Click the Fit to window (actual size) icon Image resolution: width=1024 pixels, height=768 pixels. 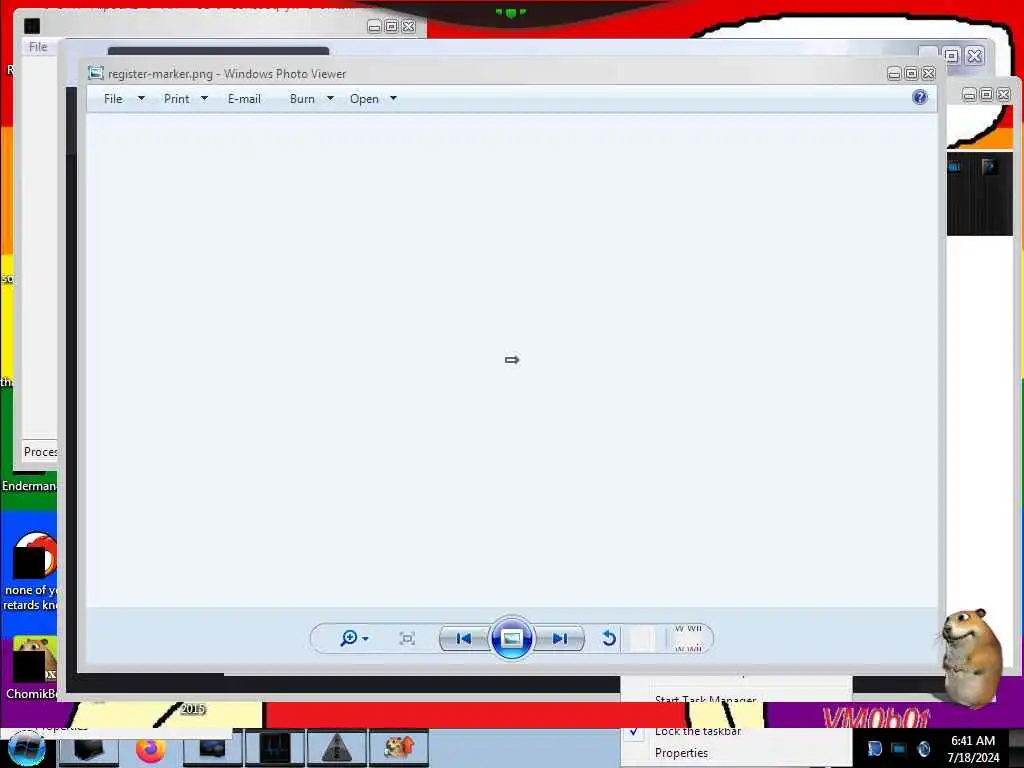click(x=407, y=639)
